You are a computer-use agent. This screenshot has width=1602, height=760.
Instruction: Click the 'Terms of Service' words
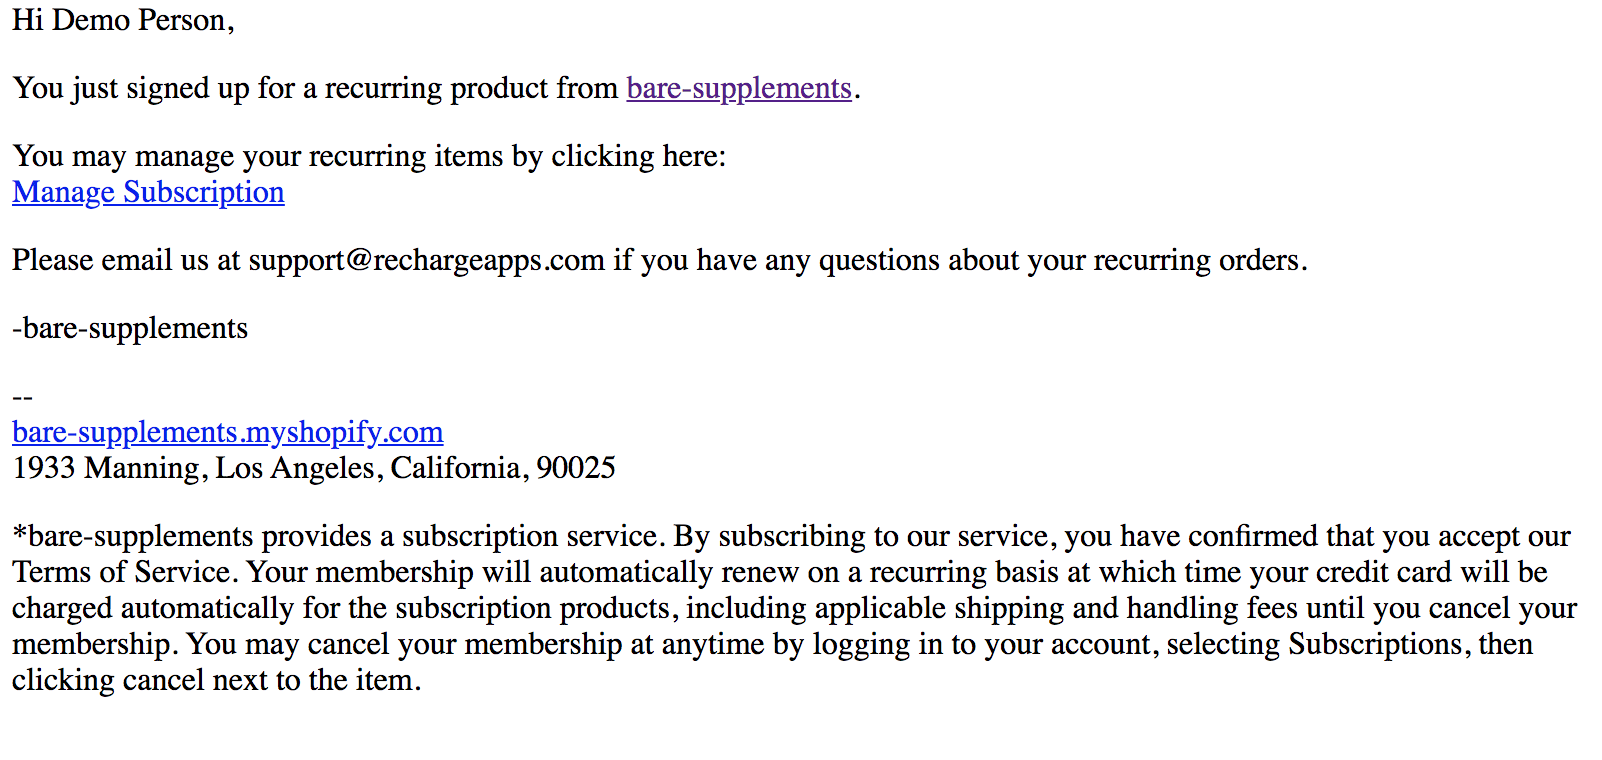[121, 573]
